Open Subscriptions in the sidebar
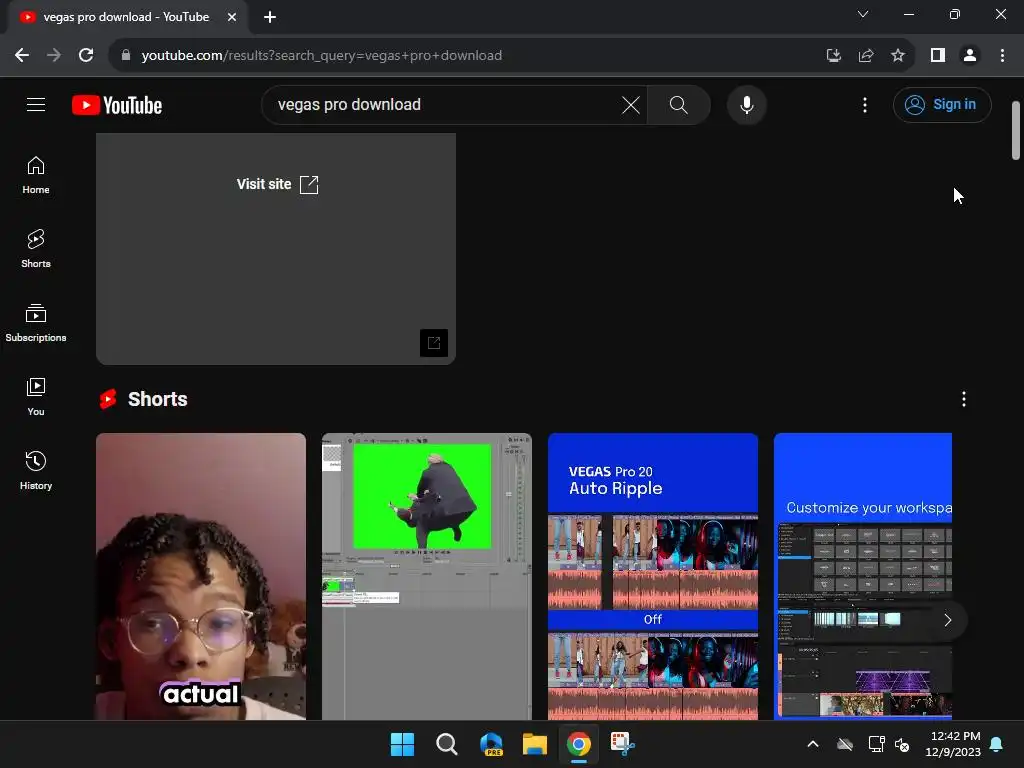This screenshot has width=1024, height=768. click(36, 323)
